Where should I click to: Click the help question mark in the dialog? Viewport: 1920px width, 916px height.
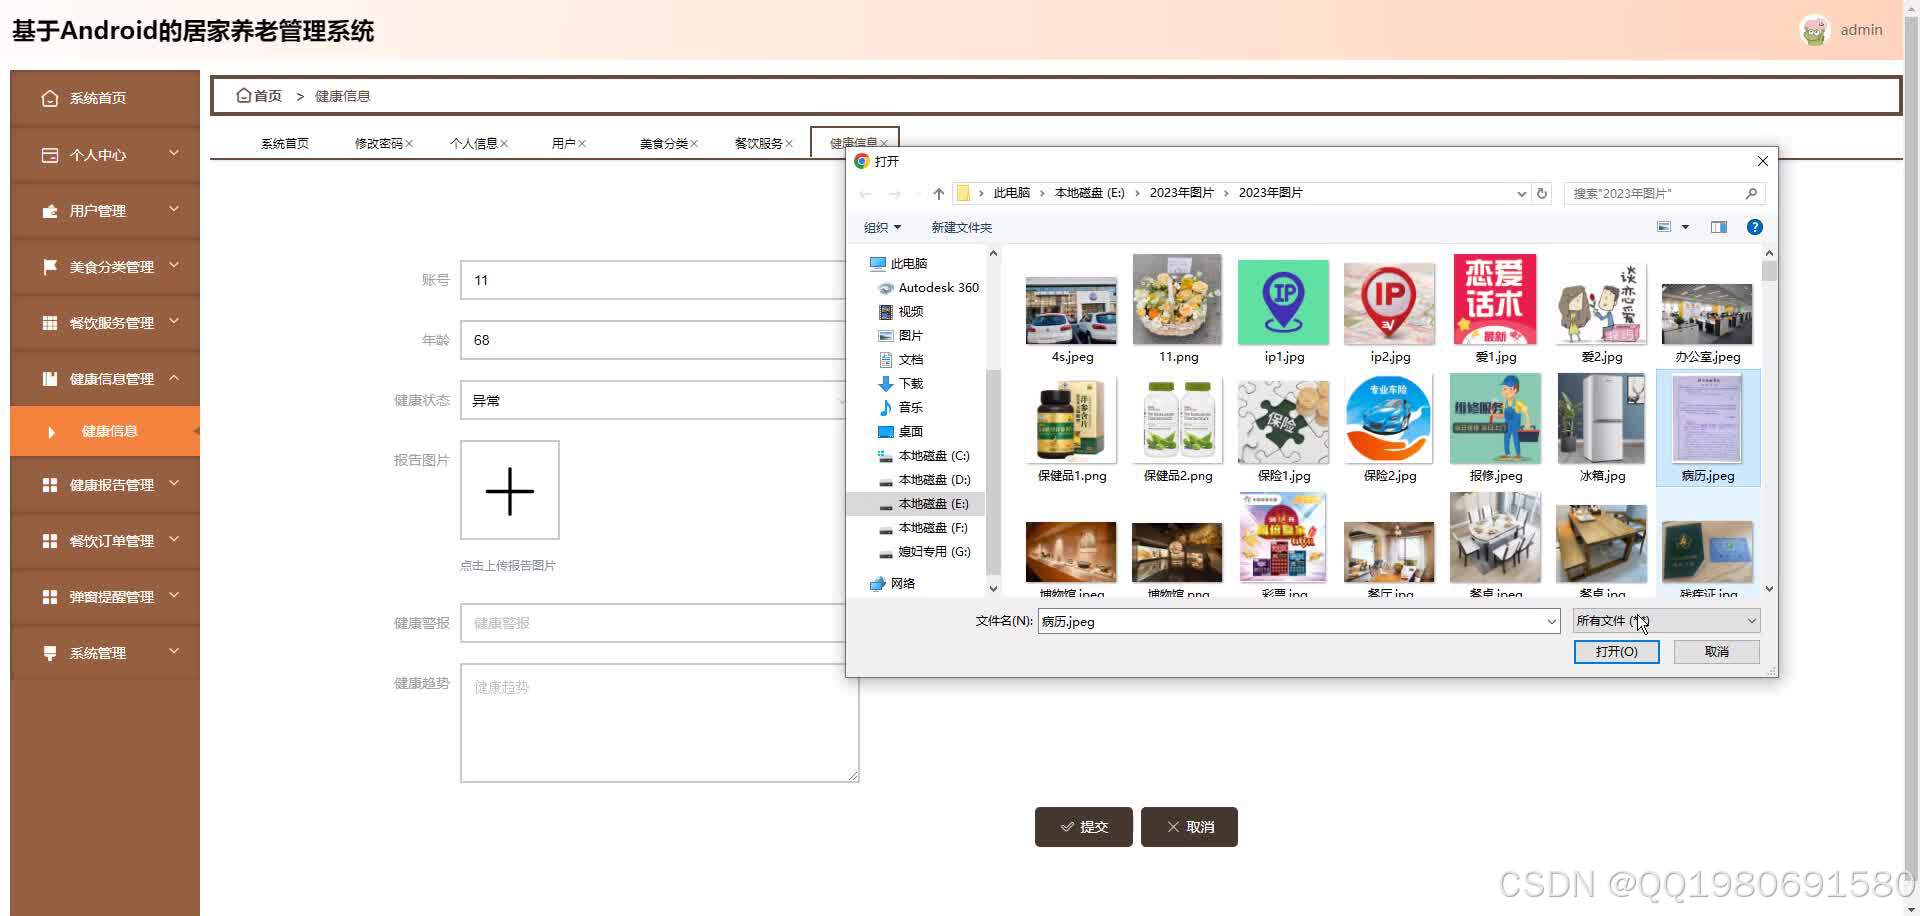[x=1754, y=227]
